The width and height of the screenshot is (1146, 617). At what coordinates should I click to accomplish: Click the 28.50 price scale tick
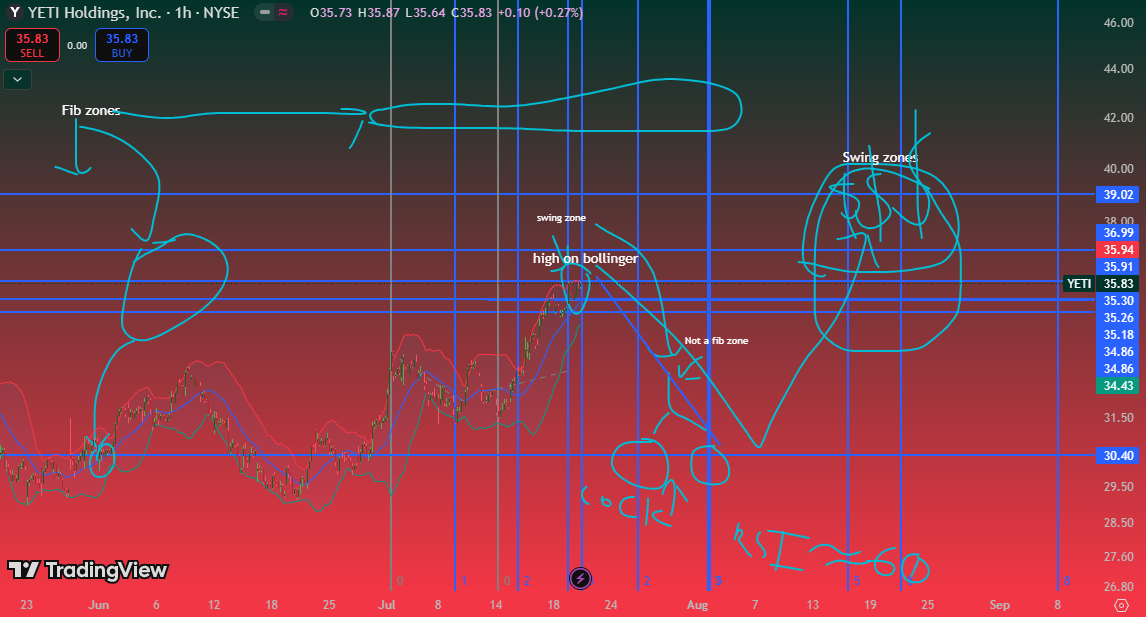pyautogui.click(x=1118, y=523)
